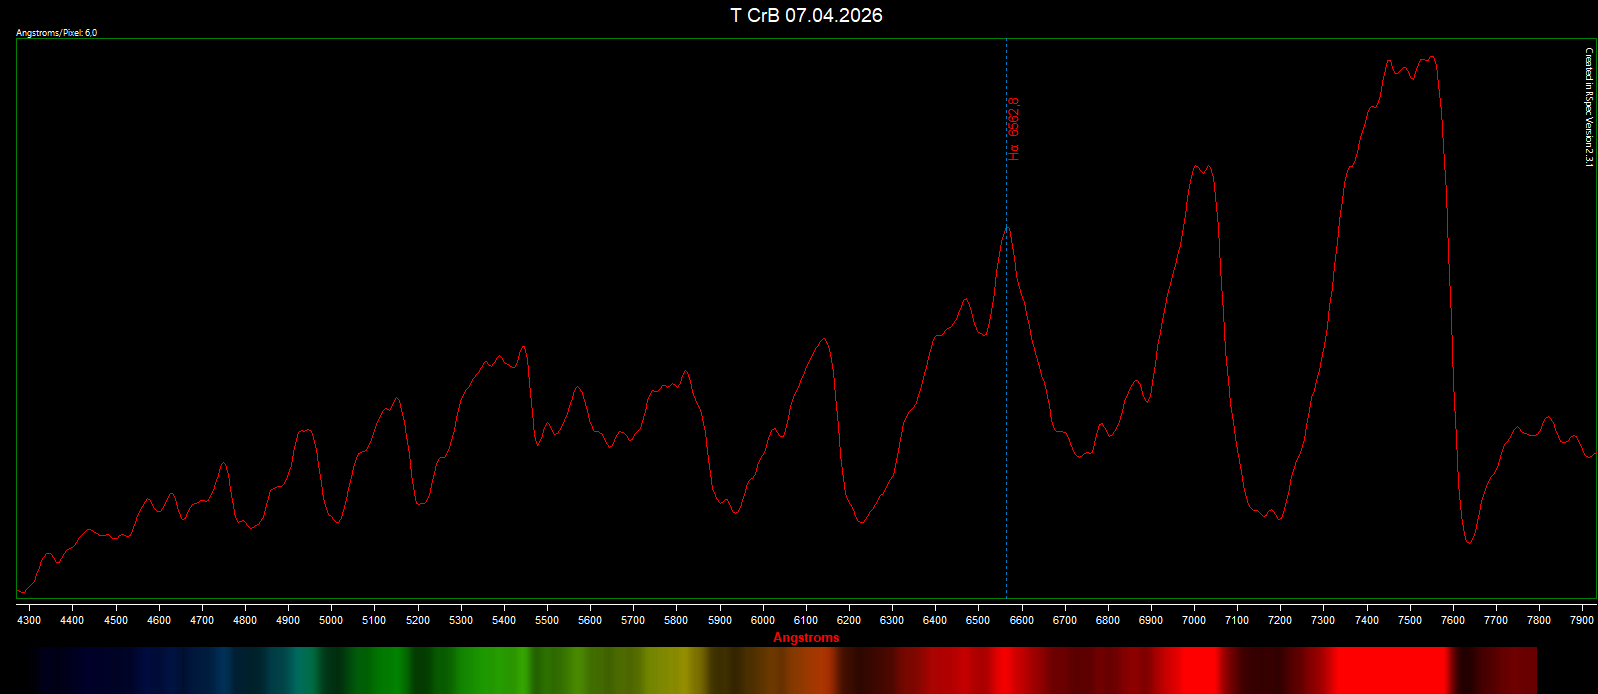Click the 4300 tick label on axis
Image resolution: width=1598 pixels, height=694 pixels.
point(29,620)
